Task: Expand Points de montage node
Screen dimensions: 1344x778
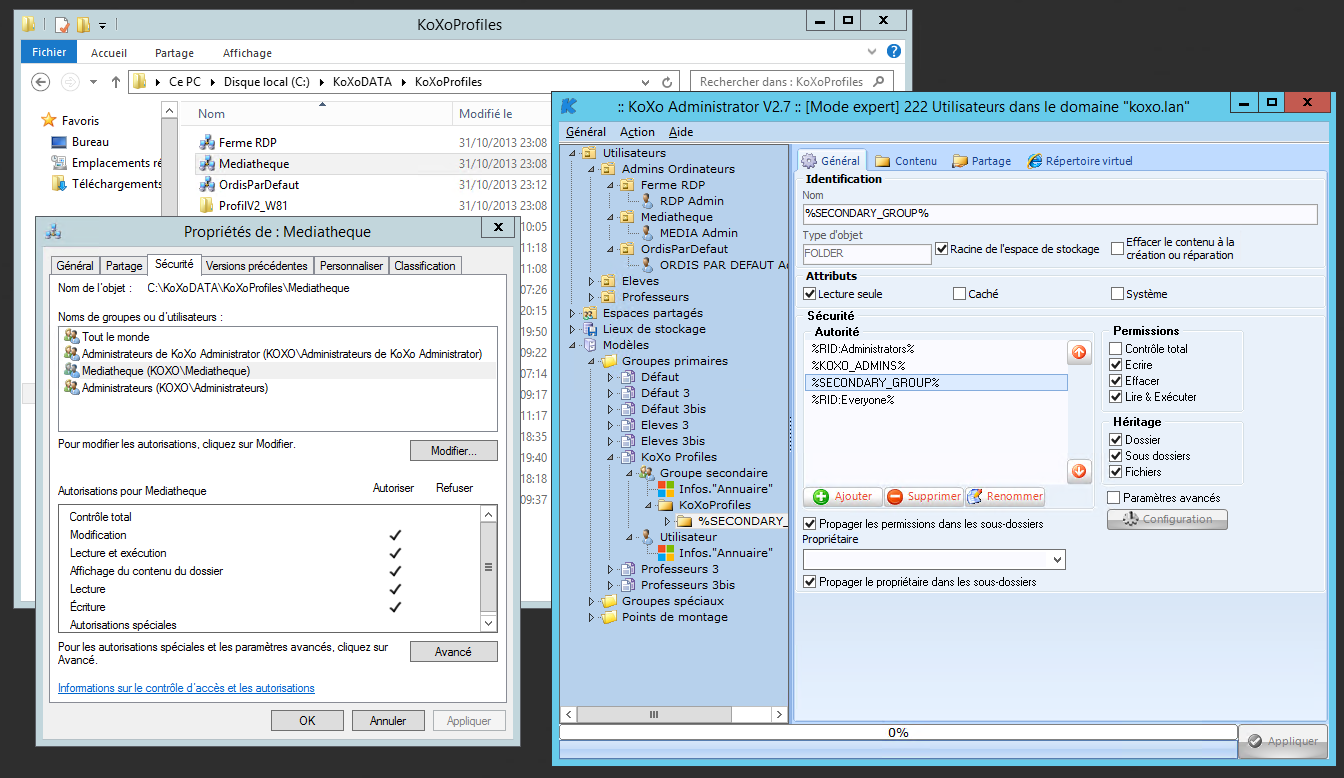Action: (x=592, y=617)
